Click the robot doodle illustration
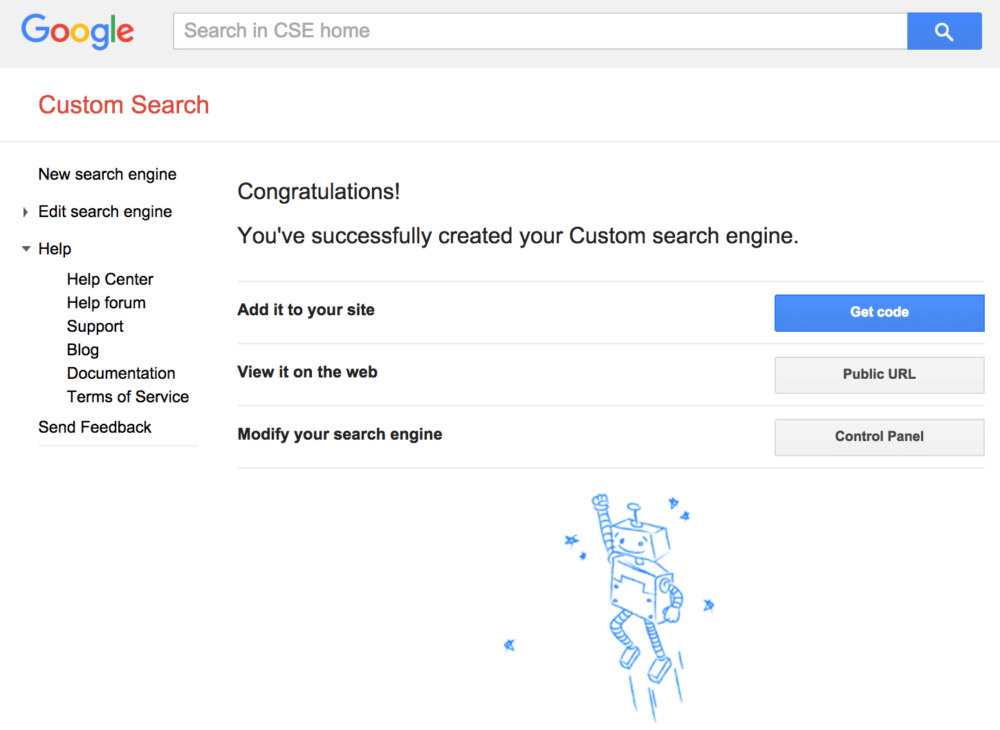1000x730 pixels. pos(640,590)
